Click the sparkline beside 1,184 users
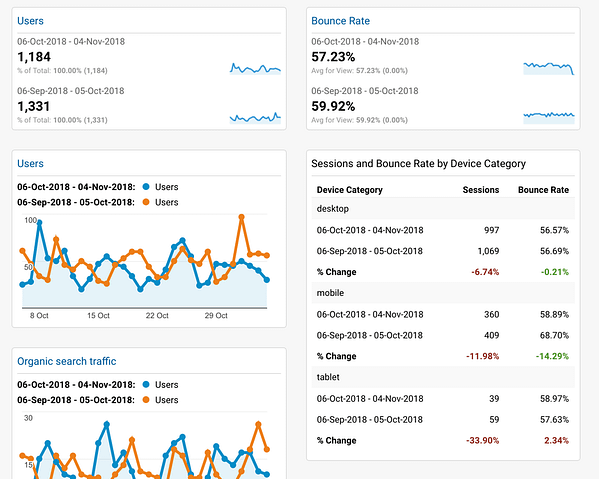This screenshot has width=599, height=479. tap(255, 68)
